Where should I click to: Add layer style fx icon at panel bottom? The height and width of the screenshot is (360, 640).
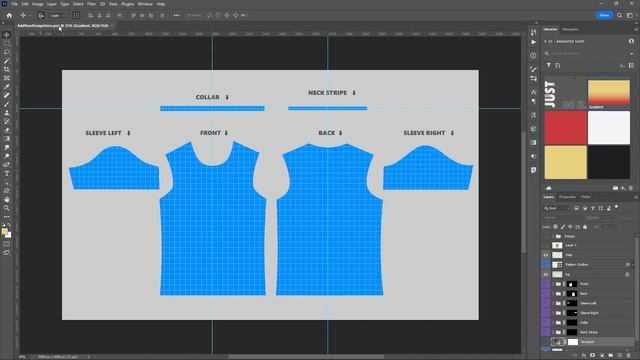[x=584, y=356]
